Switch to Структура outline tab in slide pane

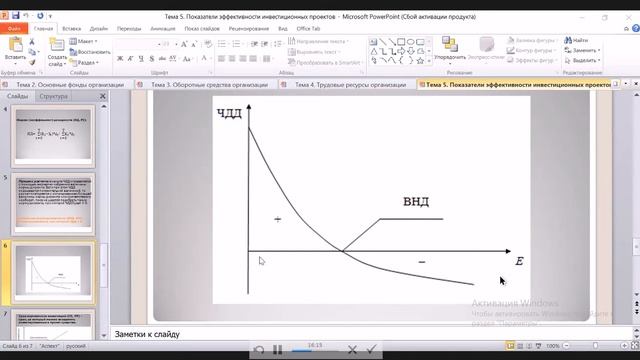(53, 96)
